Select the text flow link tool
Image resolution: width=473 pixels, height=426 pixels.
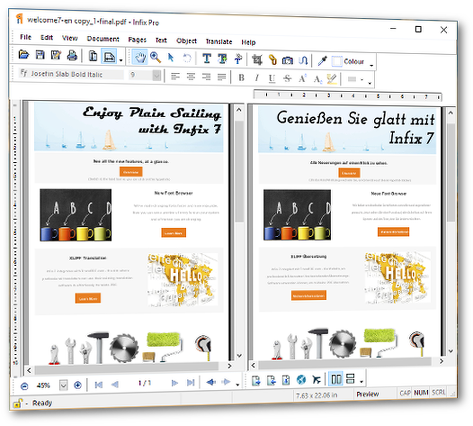click(238, 59)
